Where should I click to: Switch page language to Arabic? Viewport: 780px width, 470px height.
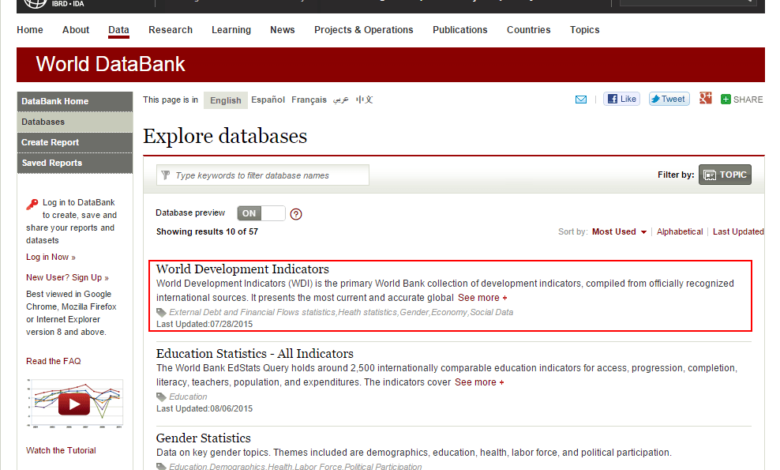[x=341, y=100]
